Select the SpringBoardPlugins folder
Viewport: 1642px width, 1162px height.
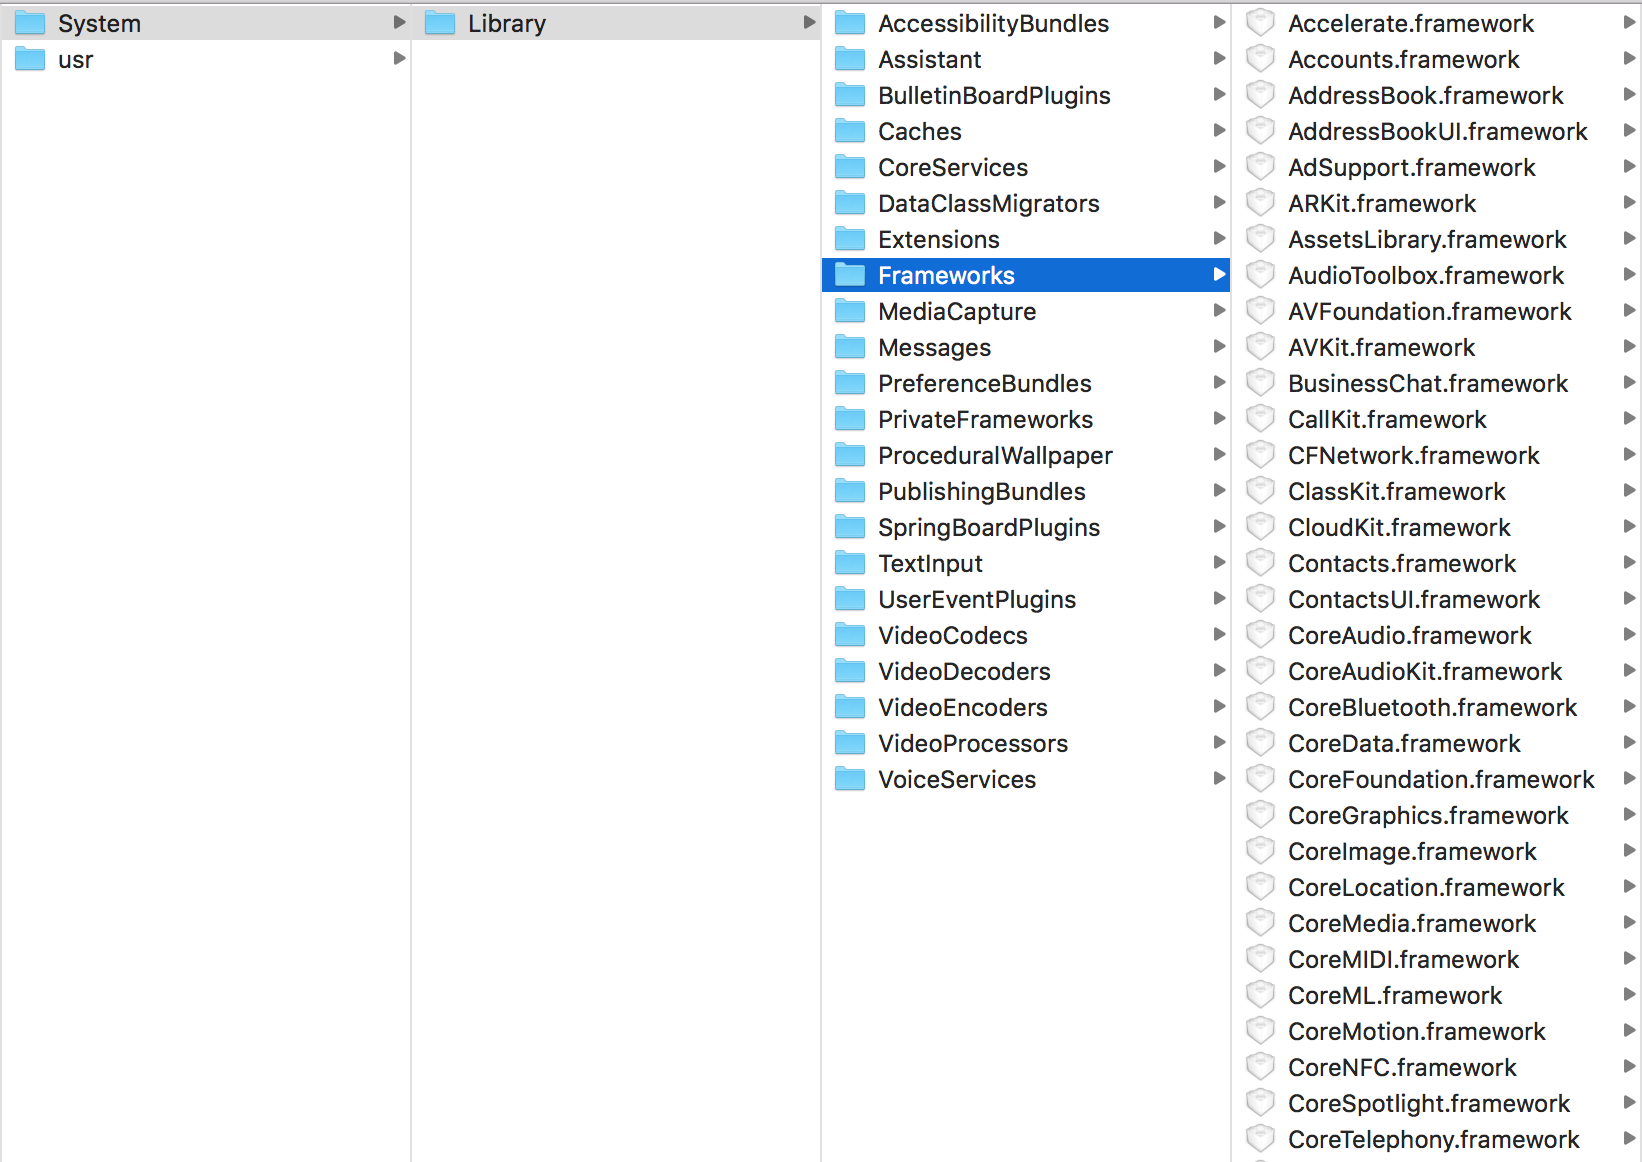coord(1026,527)
